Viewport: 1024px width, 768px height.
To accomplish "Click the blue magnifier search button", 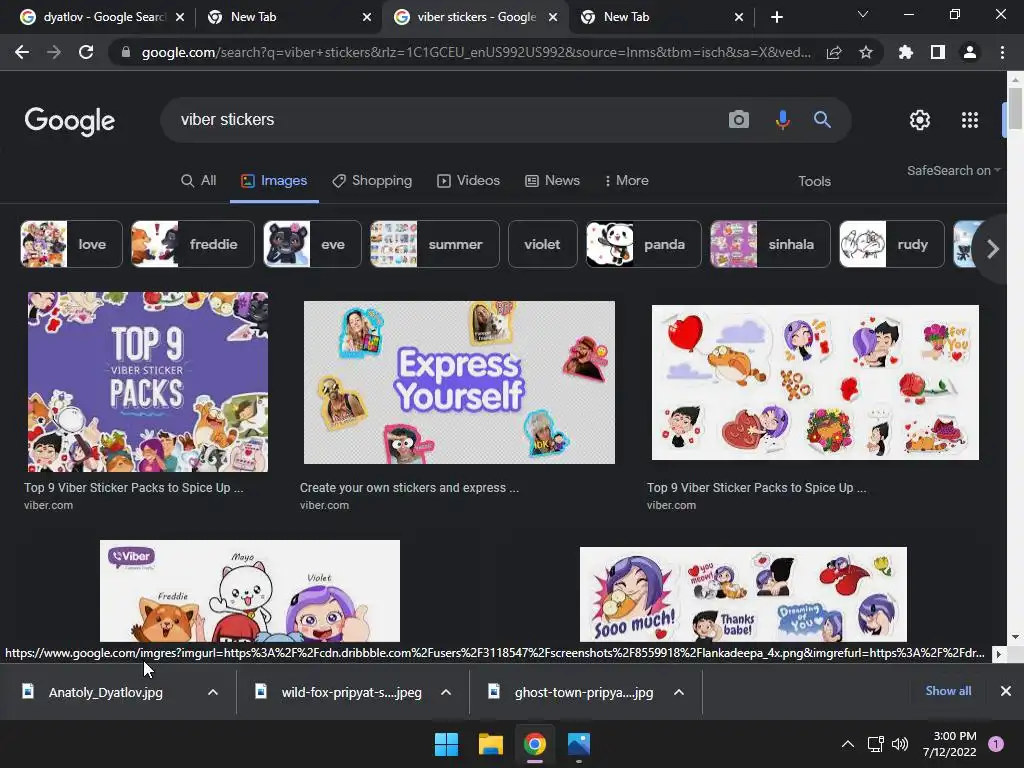I will pos(822,120).
